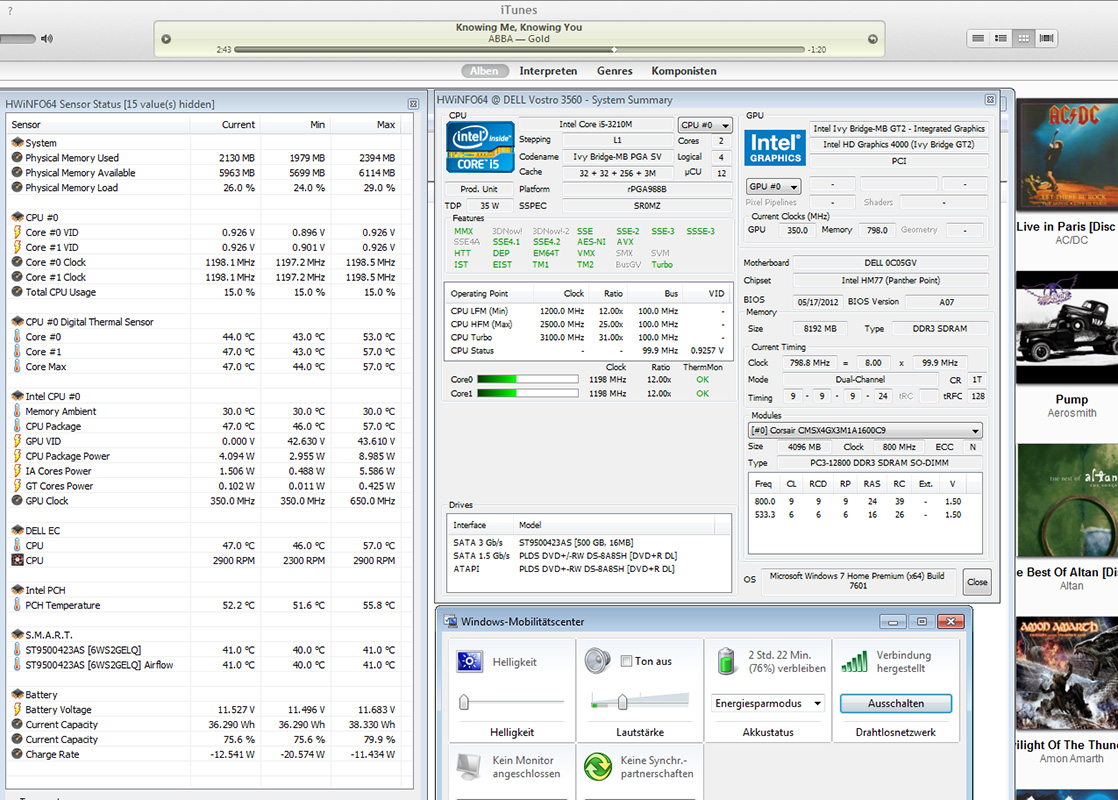The image size is (1118, 800).
Task: Click the remaining time -1:20 display
Action: (x=817, y=50)
